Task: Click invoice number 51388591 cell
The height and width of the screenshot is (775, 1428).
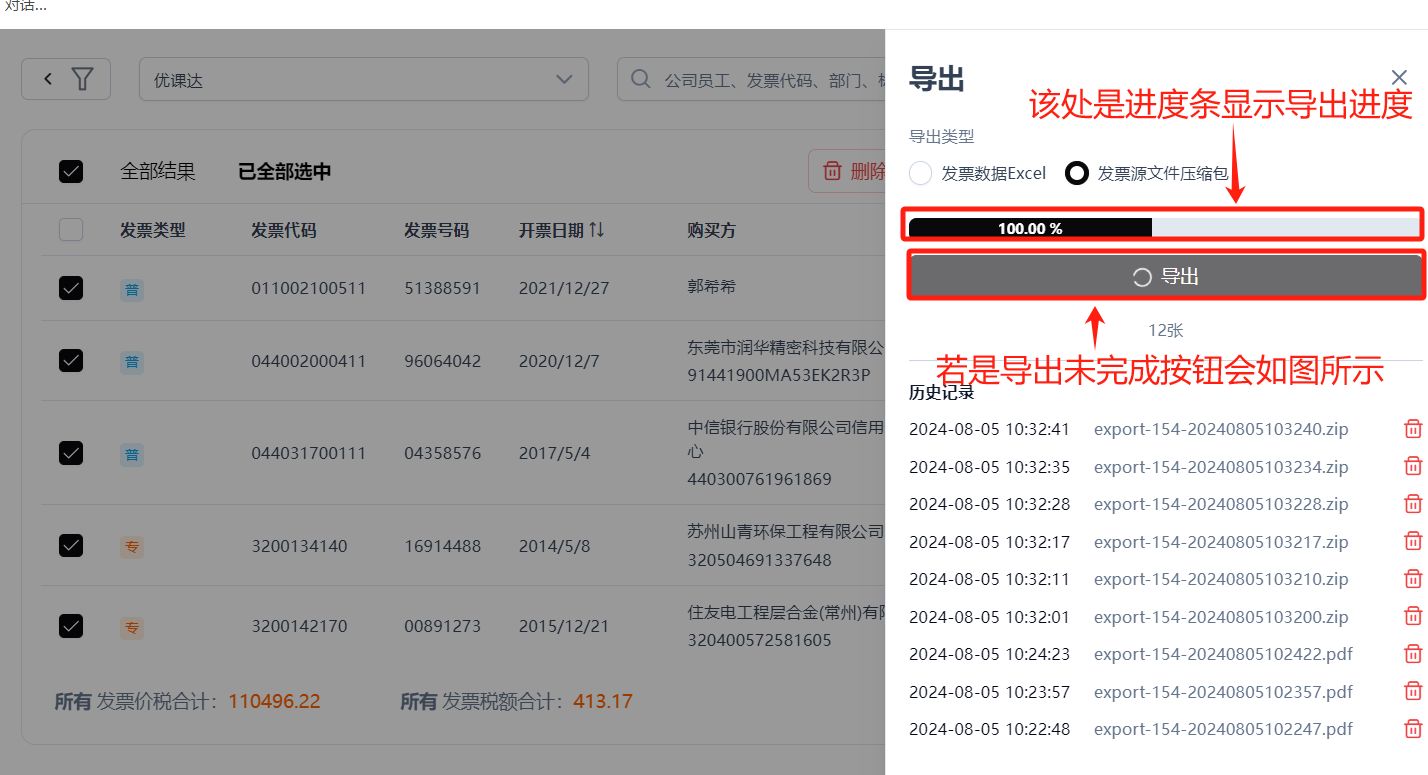Action: click(442, 288)
